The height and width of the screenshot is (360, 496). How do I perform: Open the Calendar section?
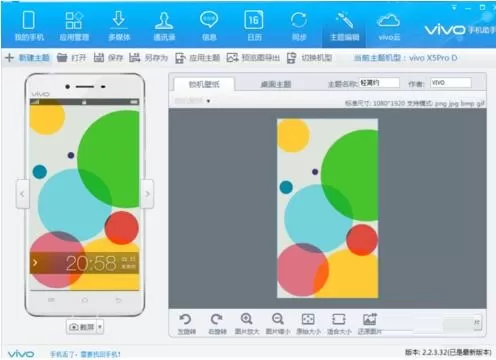pyautogui.click(x=254, y=26)
